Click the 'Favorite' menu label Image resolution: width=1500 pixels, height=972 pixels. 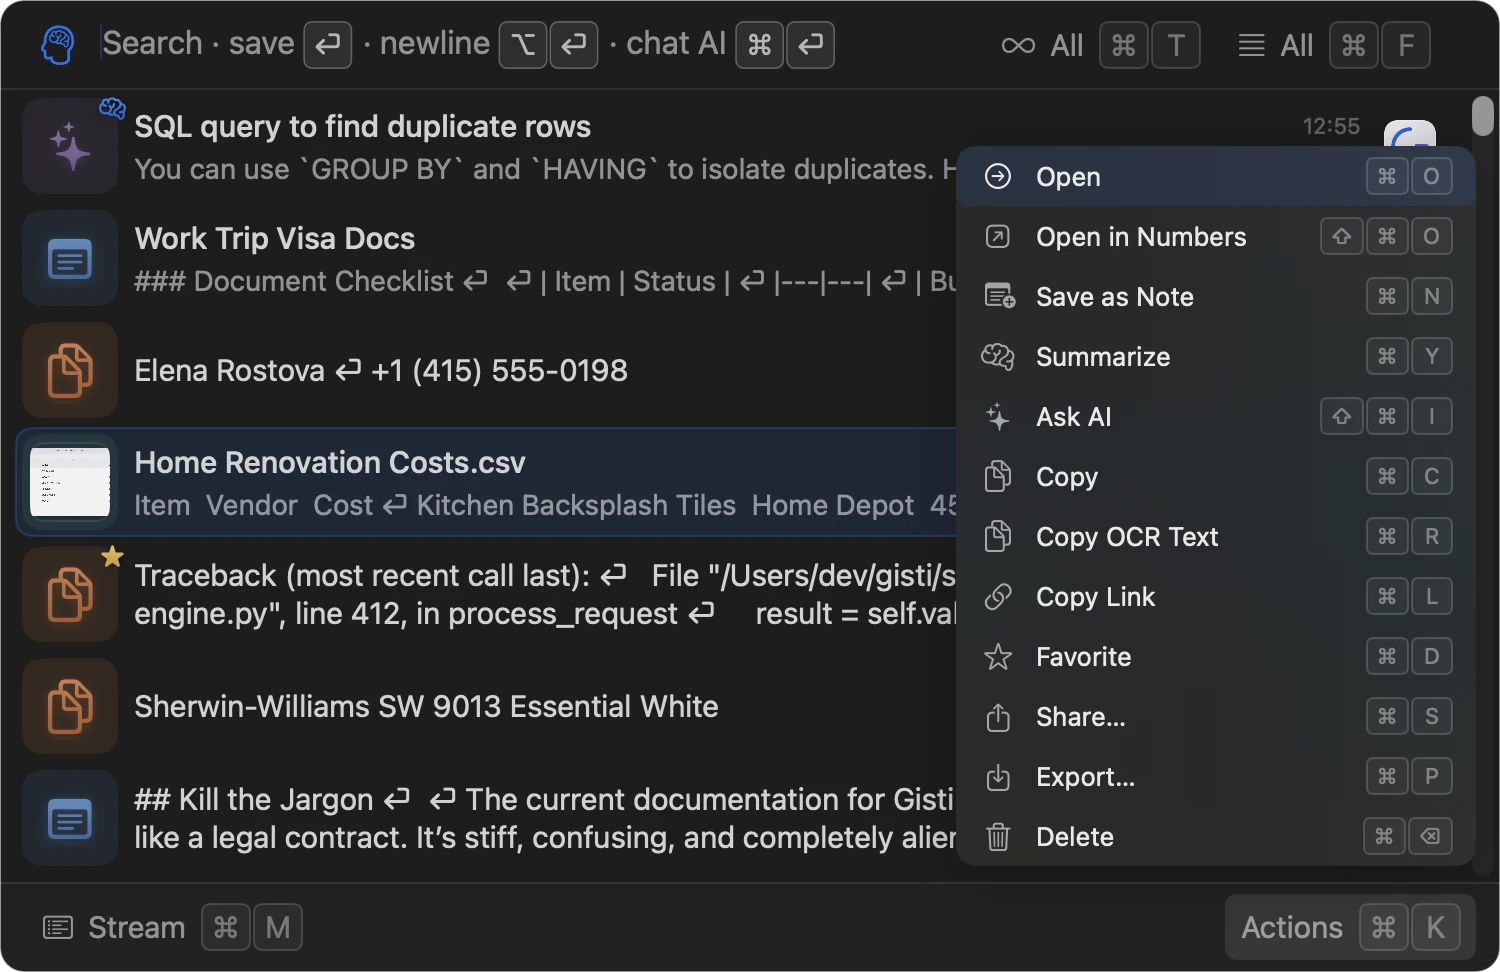1084,657
